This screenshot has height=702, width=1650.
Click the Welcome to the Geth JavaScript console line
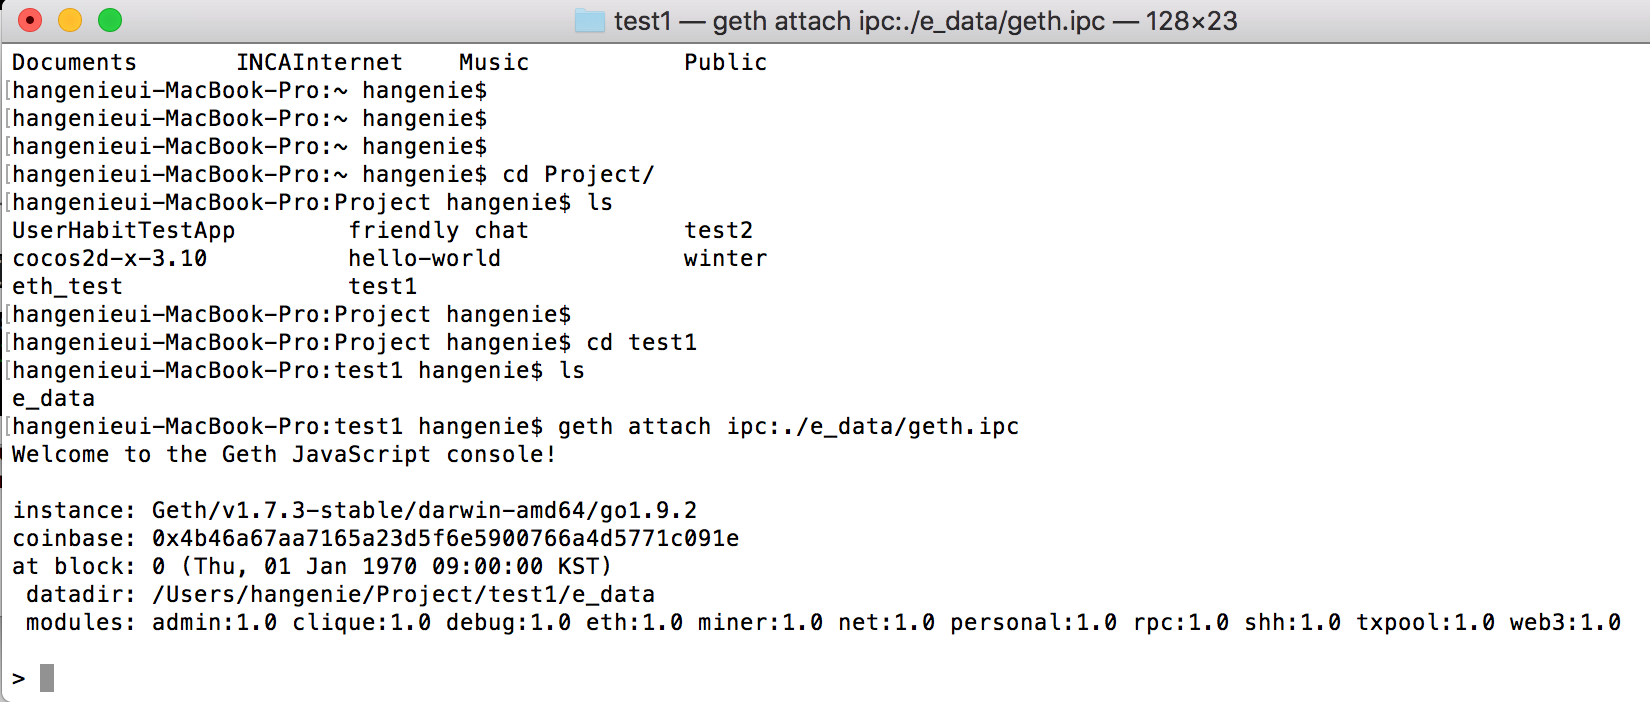click(x=284, y=454)
